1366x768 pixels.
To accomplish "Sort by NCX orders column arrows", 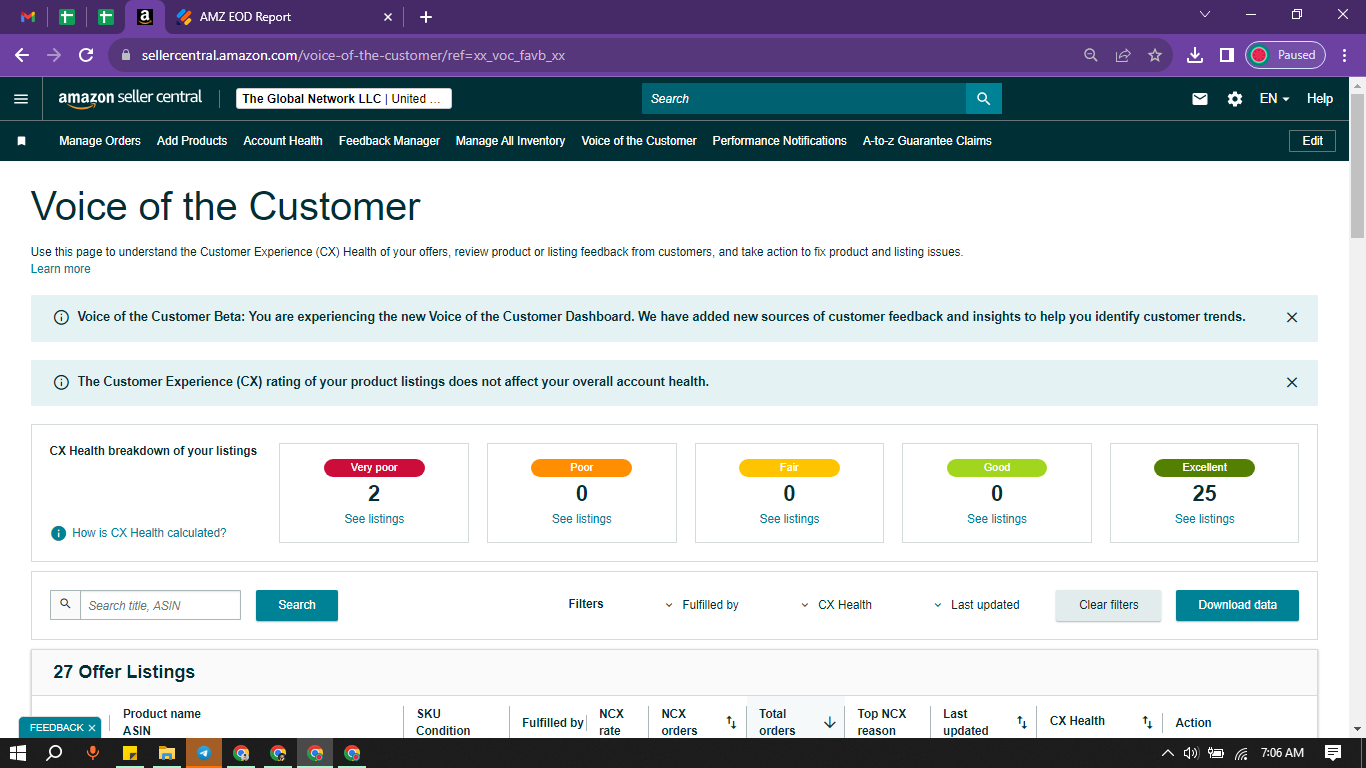I will (x=731, y=722).
